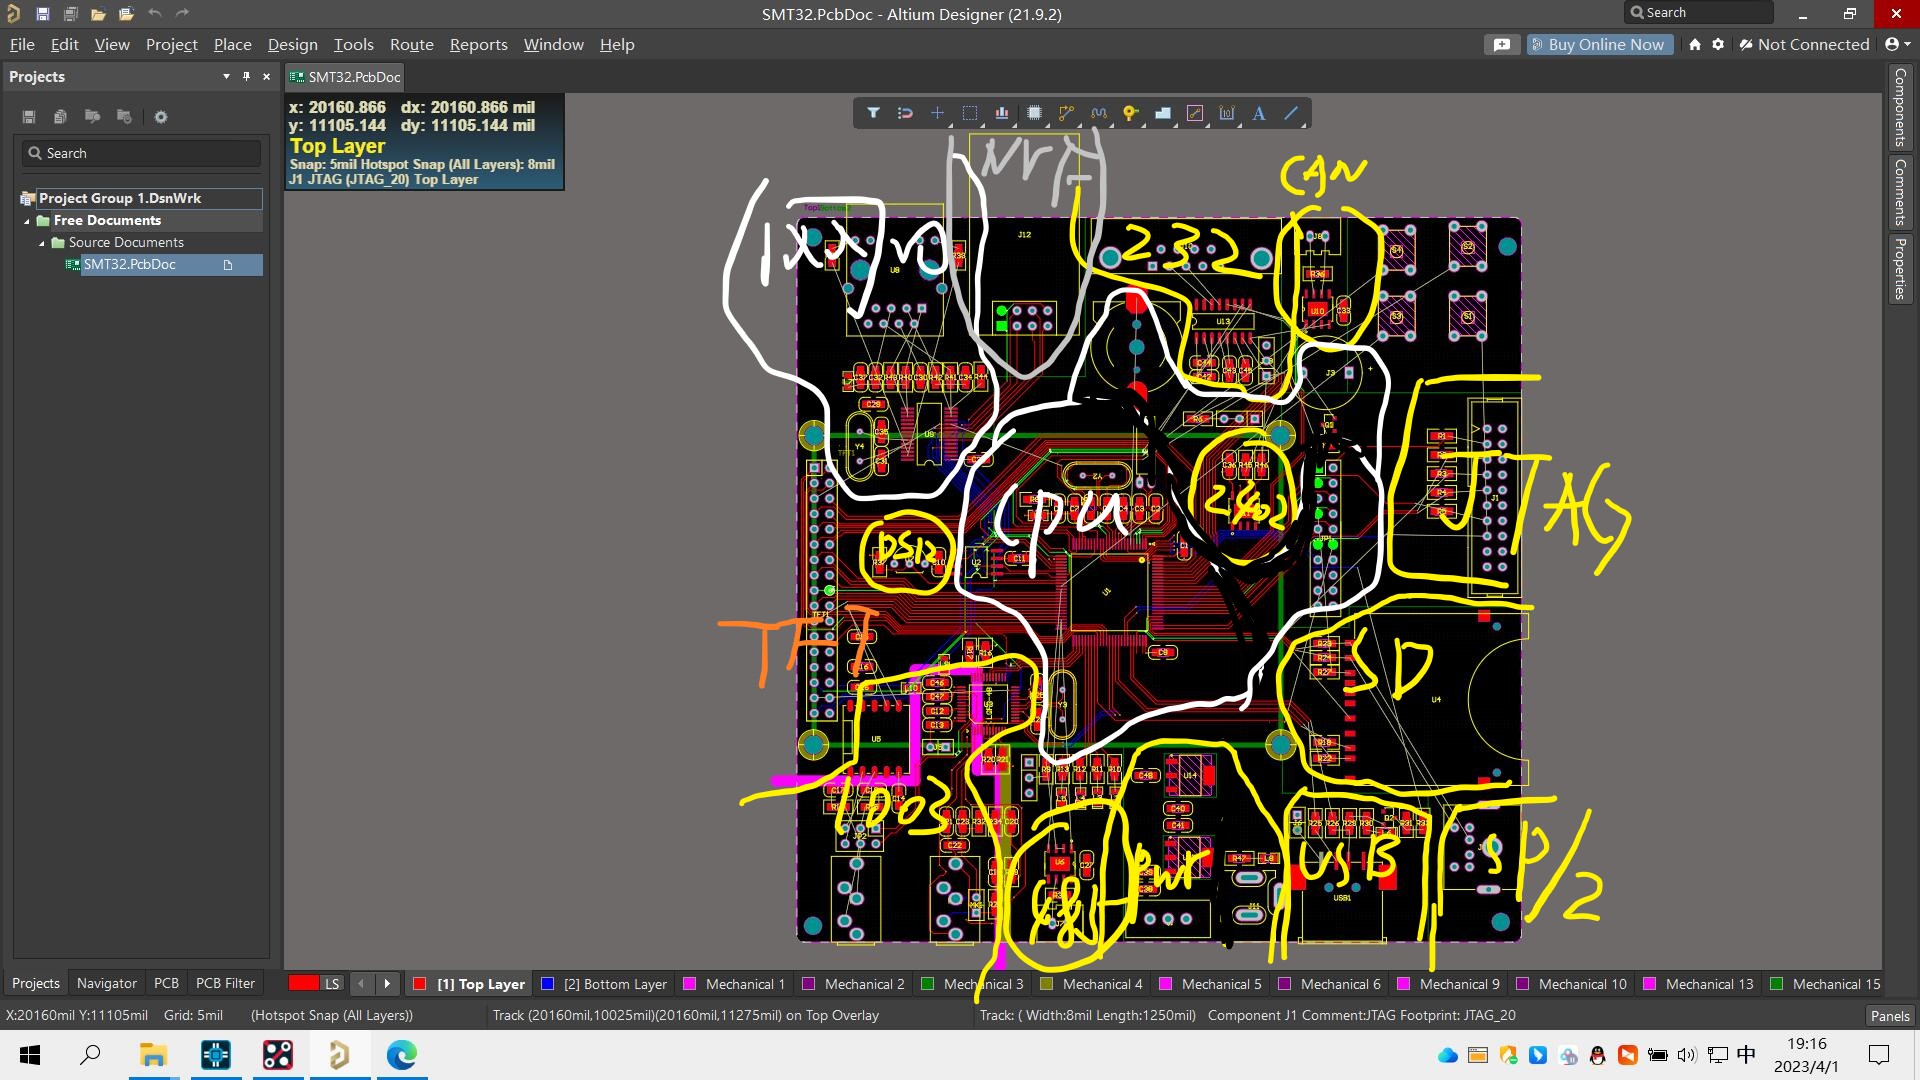Viewport: 1920px width, 1080px height.
Task: Open the Place menu
Action: point(232,45)
